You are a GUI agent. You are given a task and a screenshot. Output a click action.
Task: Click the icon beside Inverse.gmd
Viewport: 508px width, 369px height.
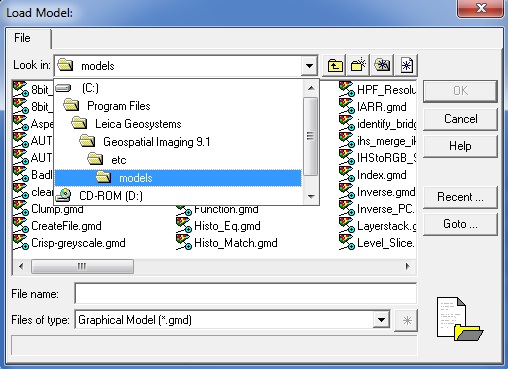pos(347,191)
